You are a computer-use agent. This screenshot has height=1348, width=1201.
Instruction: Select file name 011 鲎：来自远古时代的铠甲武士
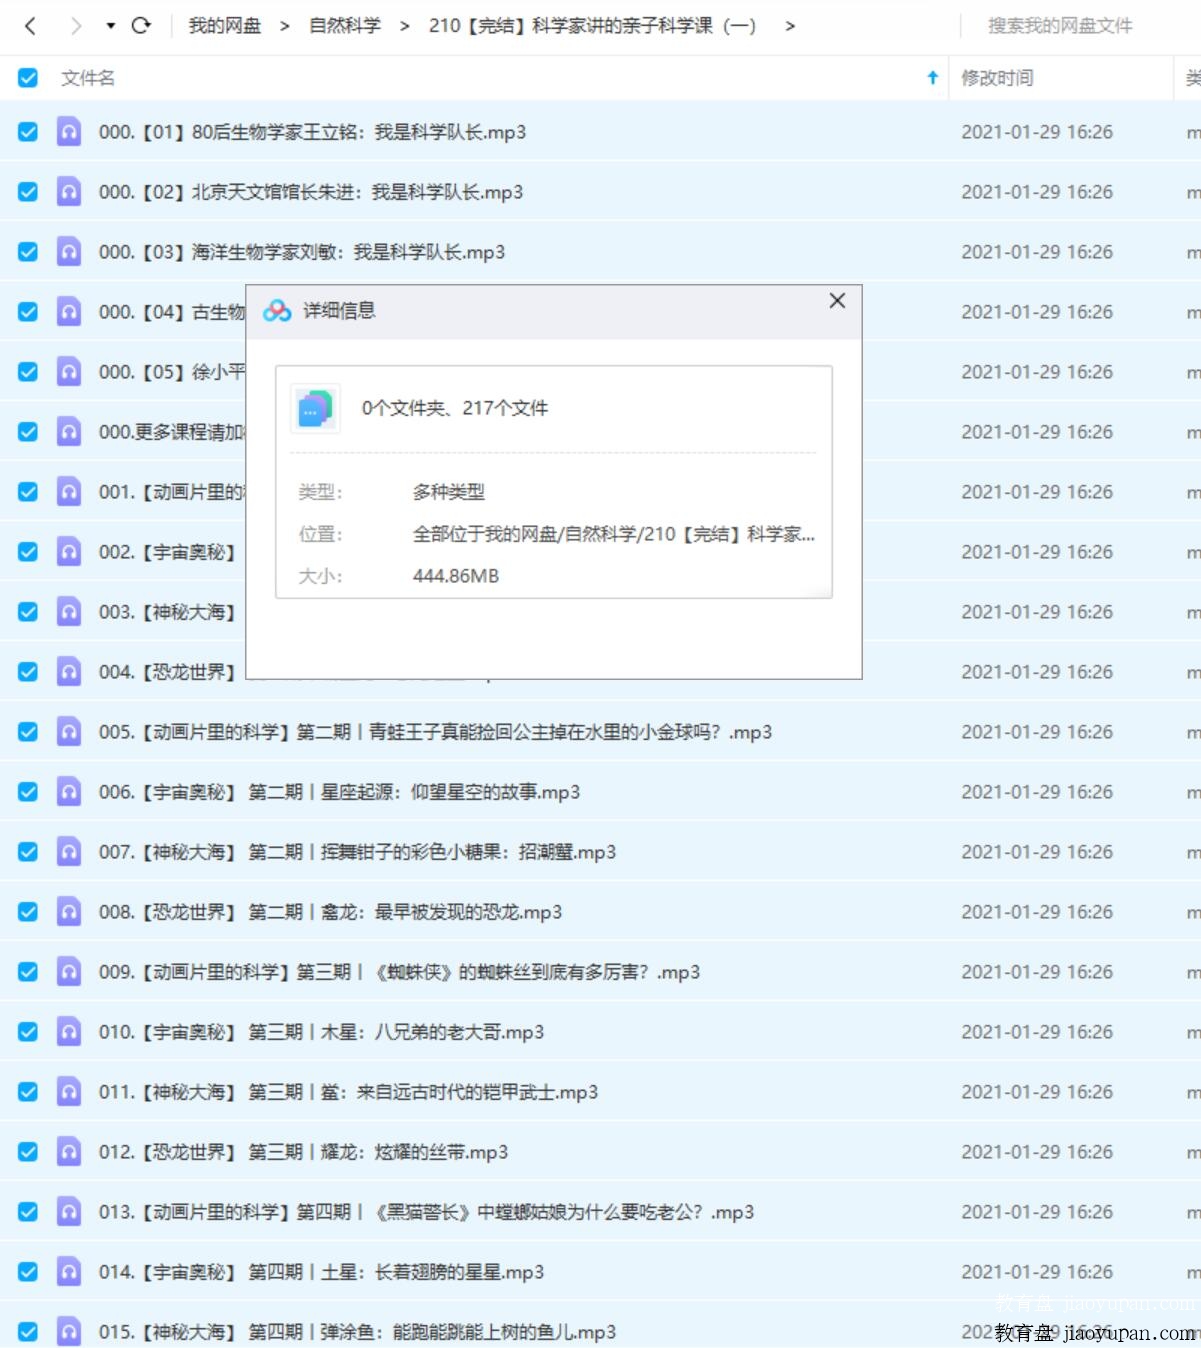click(348, 1092)
